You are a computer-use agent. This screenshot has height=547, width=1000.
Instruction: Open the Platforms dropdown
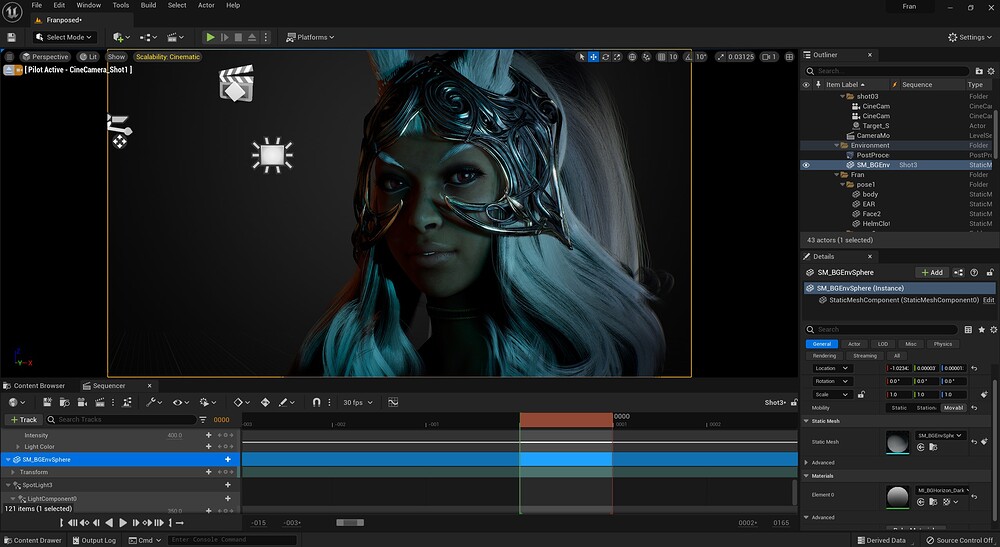tap(310, 37)
